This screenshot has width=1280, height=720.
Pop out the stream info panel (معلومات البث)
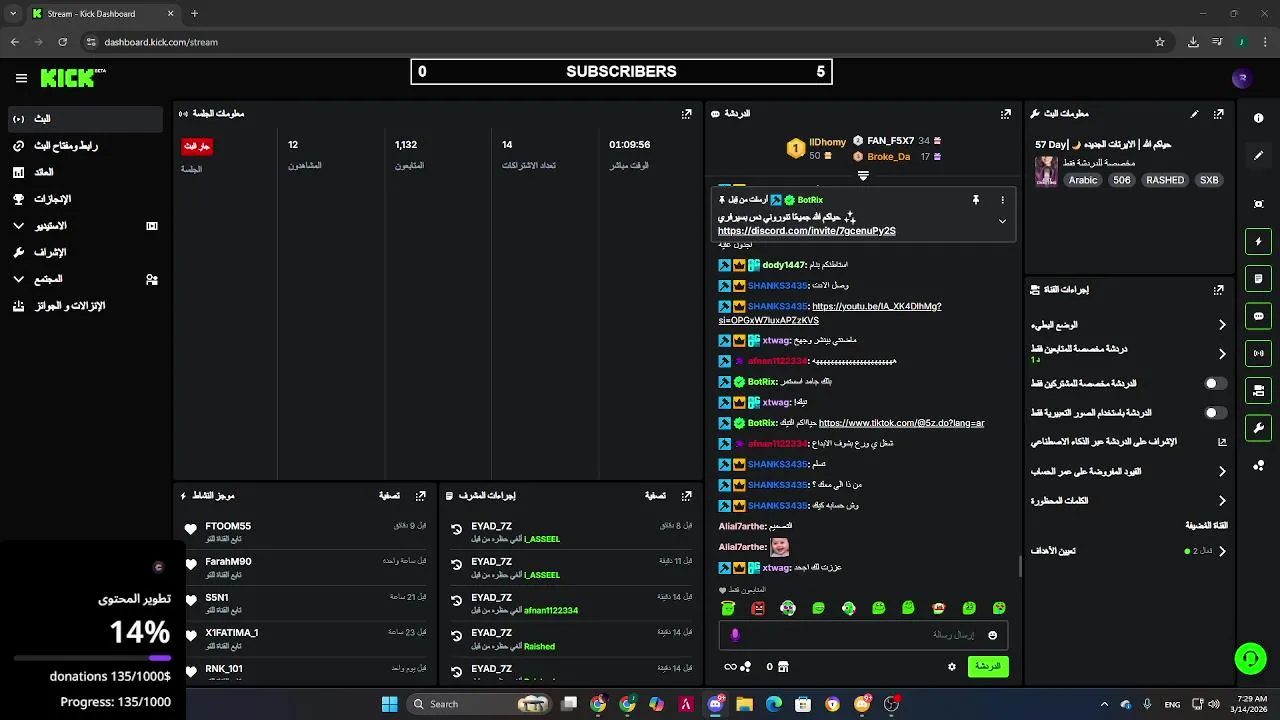click(x=1218, y=114)
